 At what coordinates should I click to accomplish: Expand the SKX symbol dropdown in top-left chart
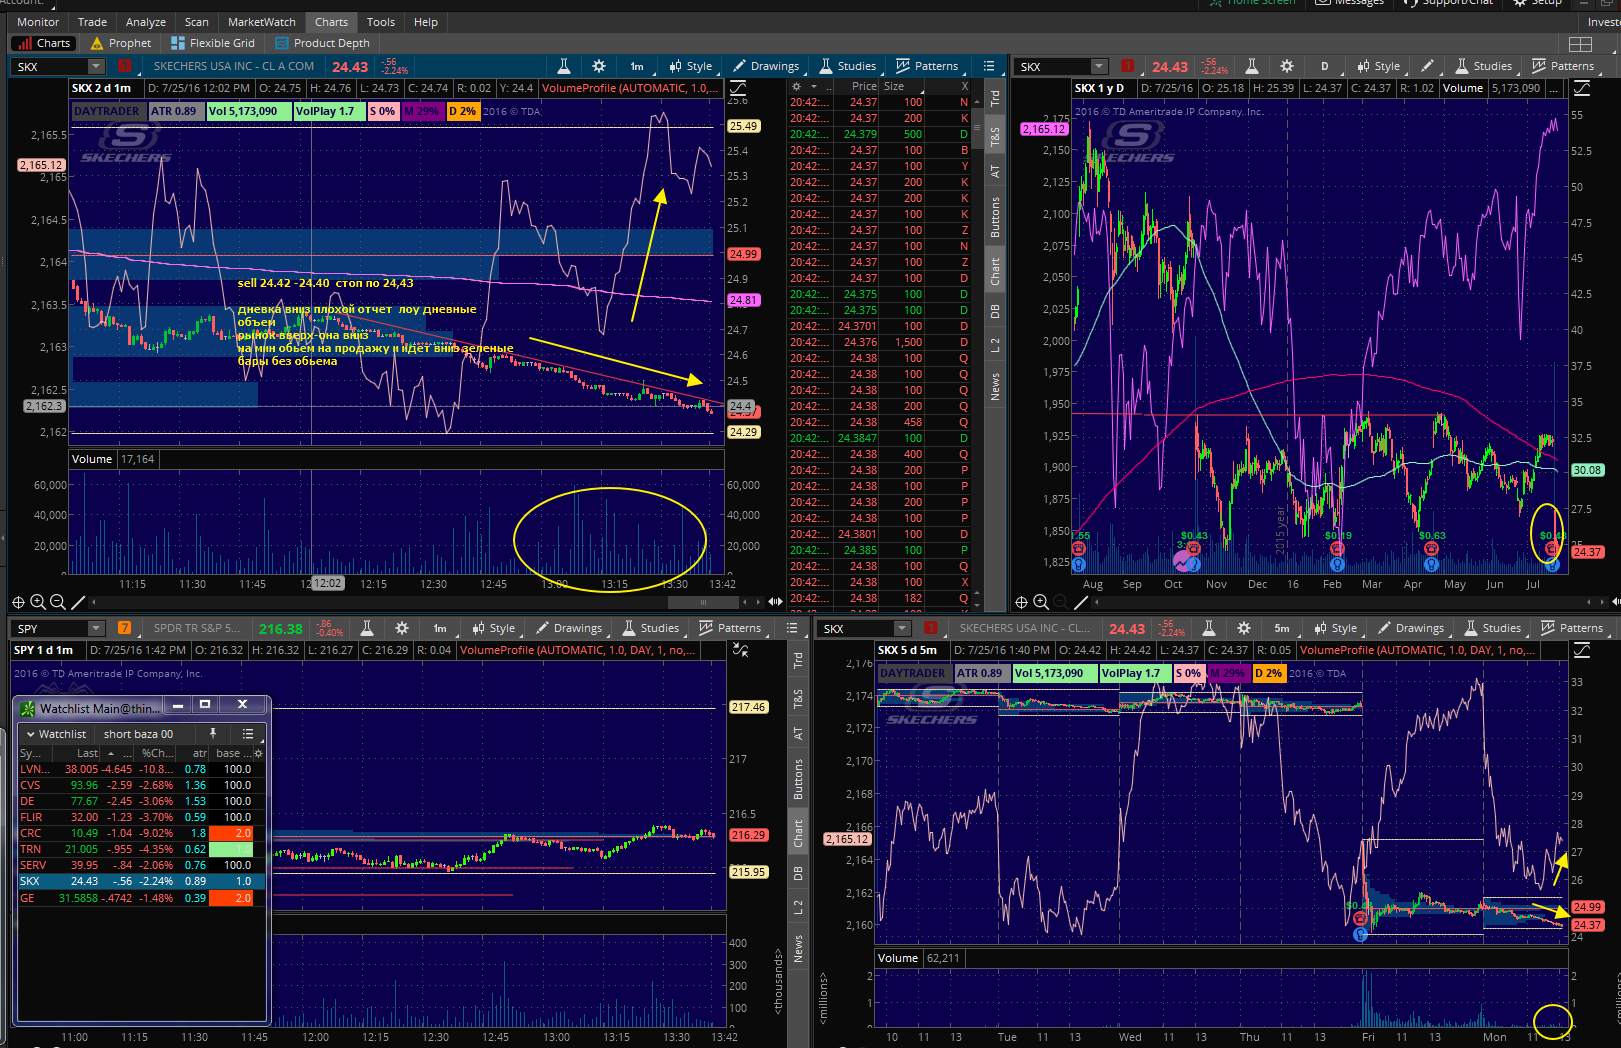pyautogui.click(x=96, y=67)
